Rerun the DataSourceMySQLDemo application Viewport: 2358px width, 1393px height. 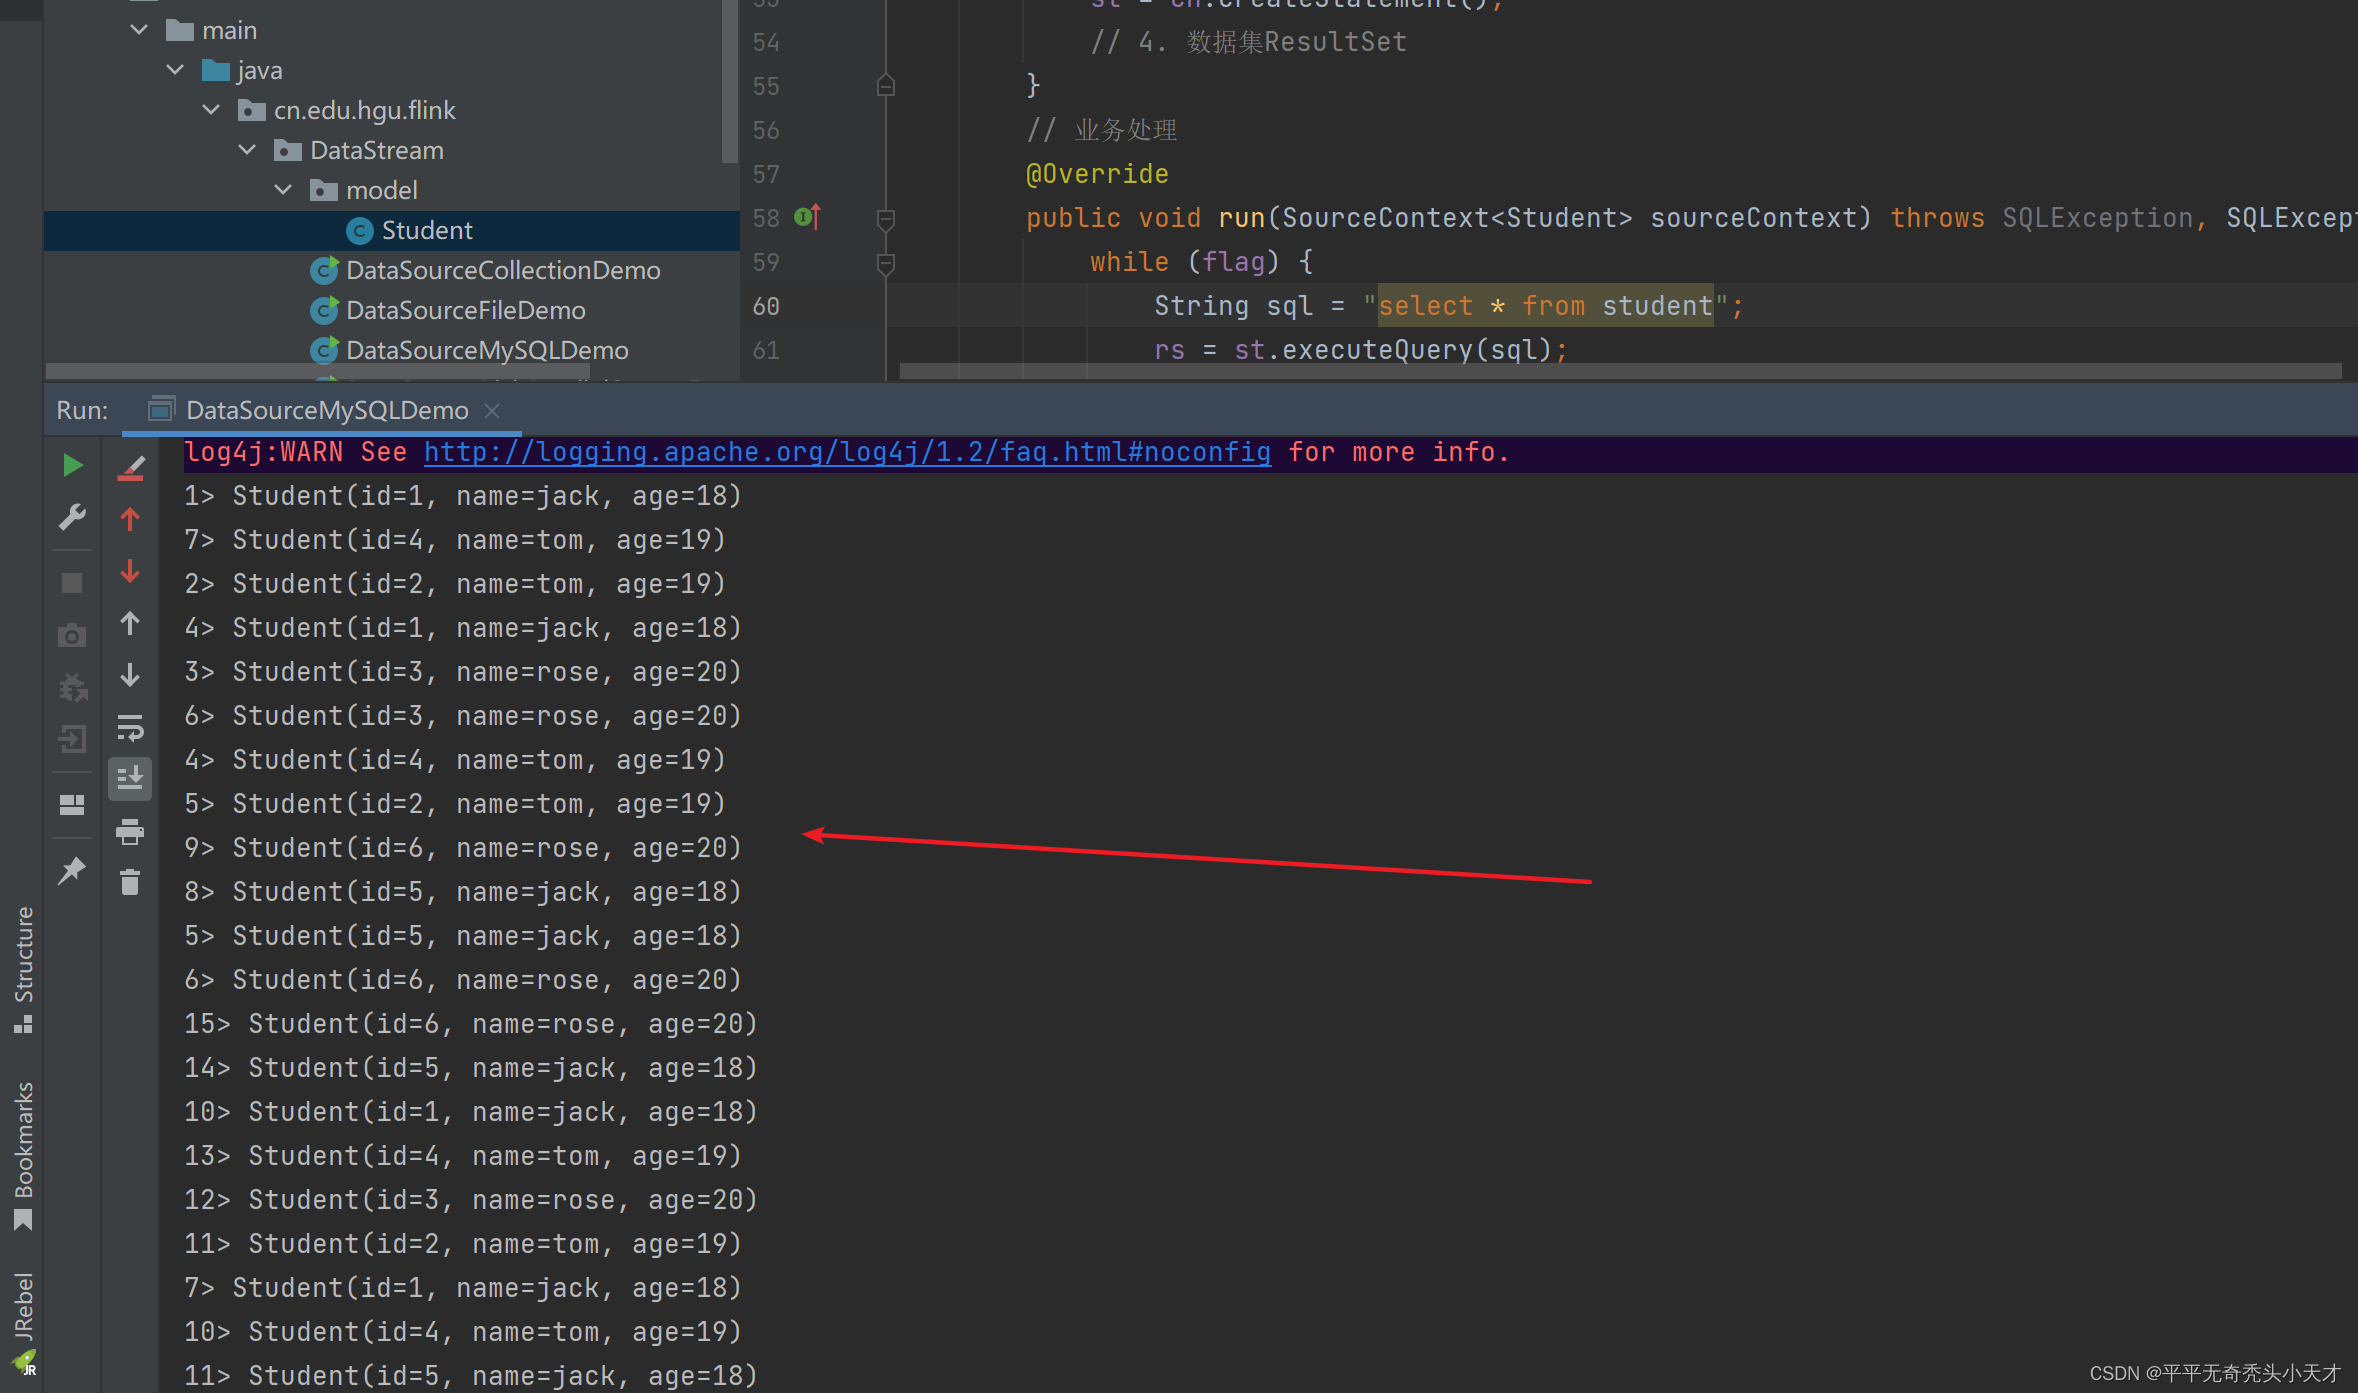tap(72, 465)
